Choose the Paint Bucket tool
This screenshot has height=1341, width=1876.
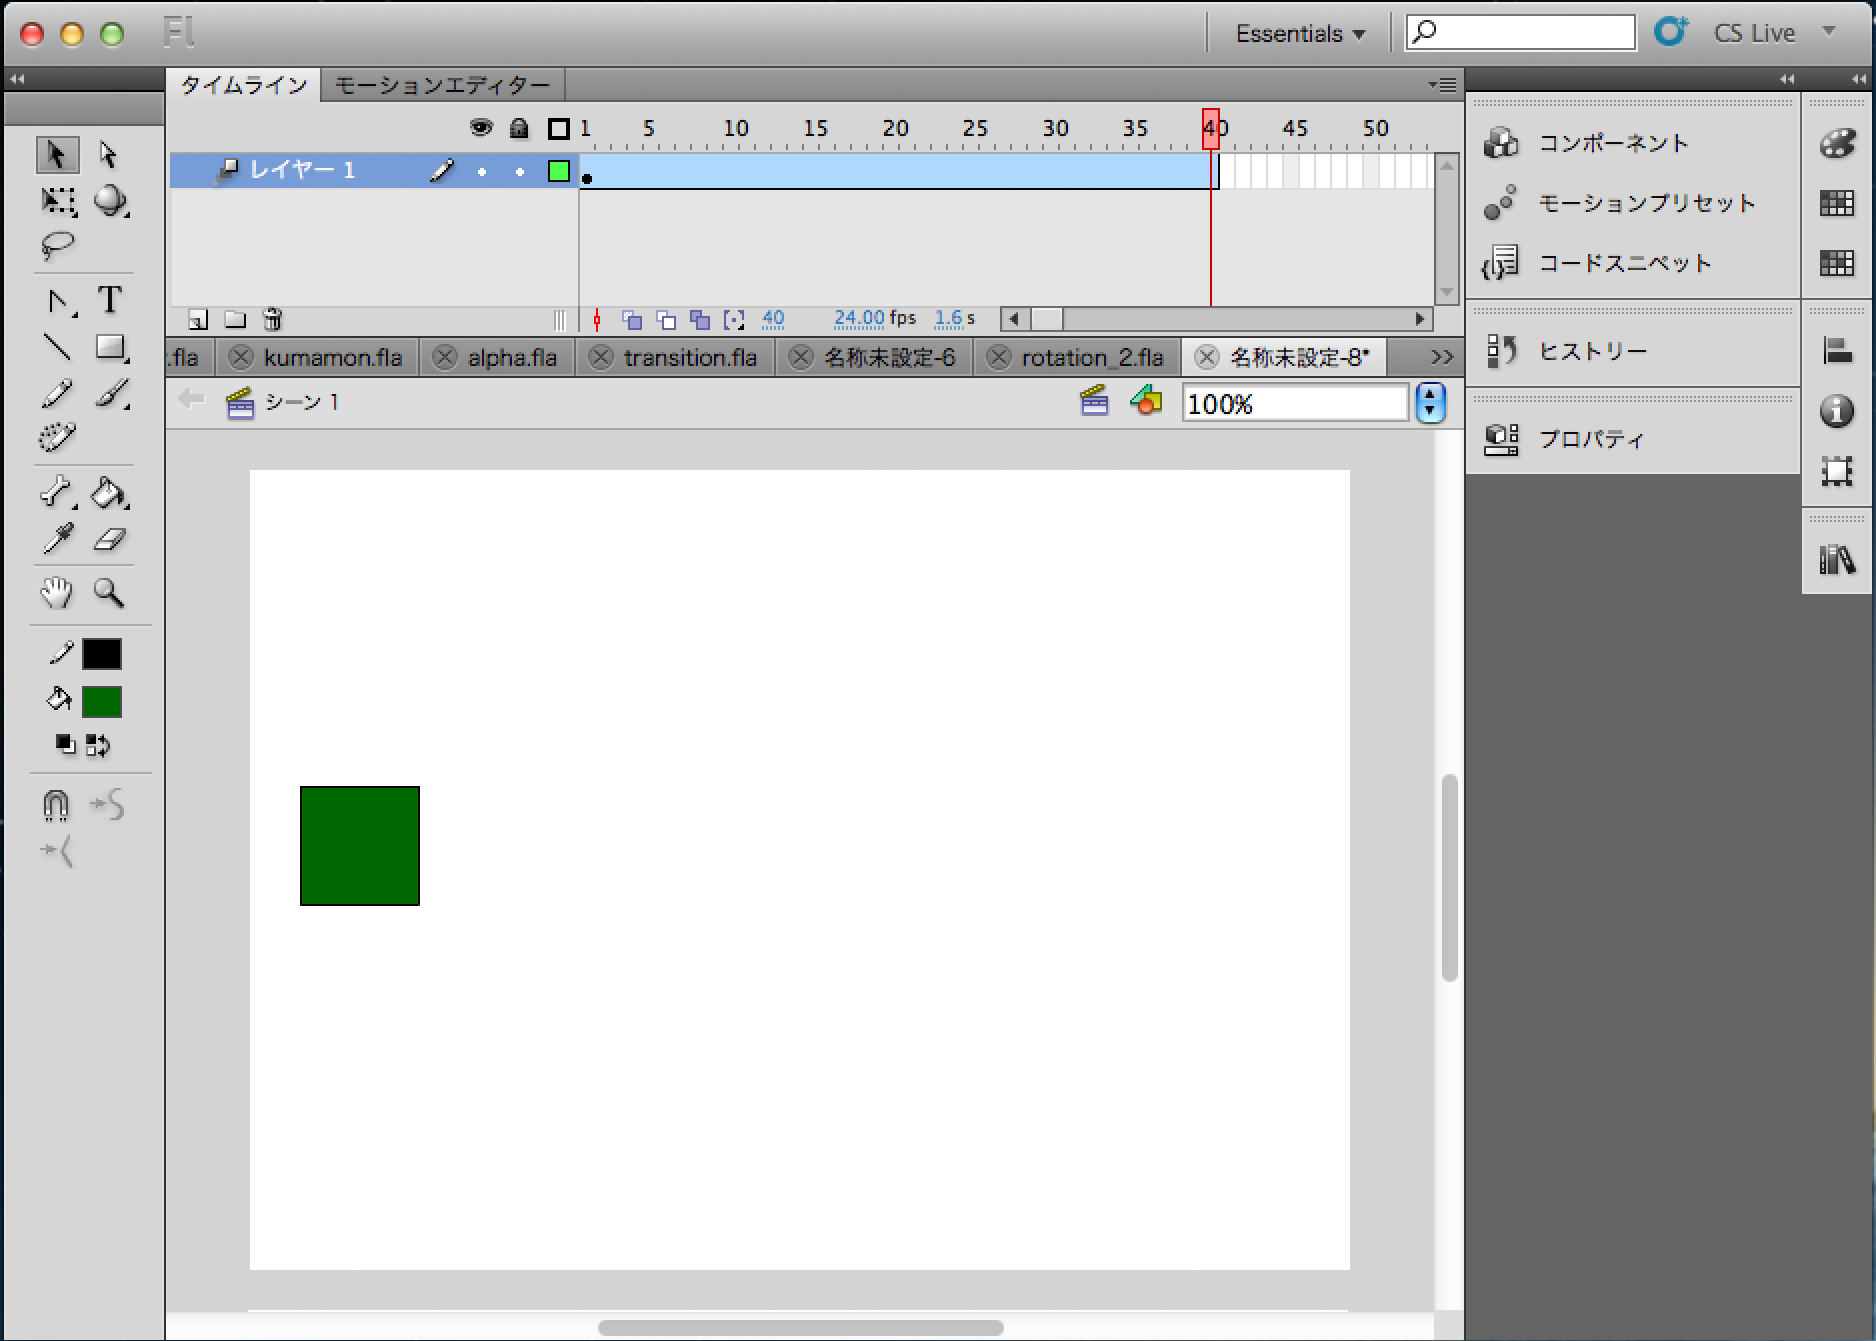tap(108, 493)
